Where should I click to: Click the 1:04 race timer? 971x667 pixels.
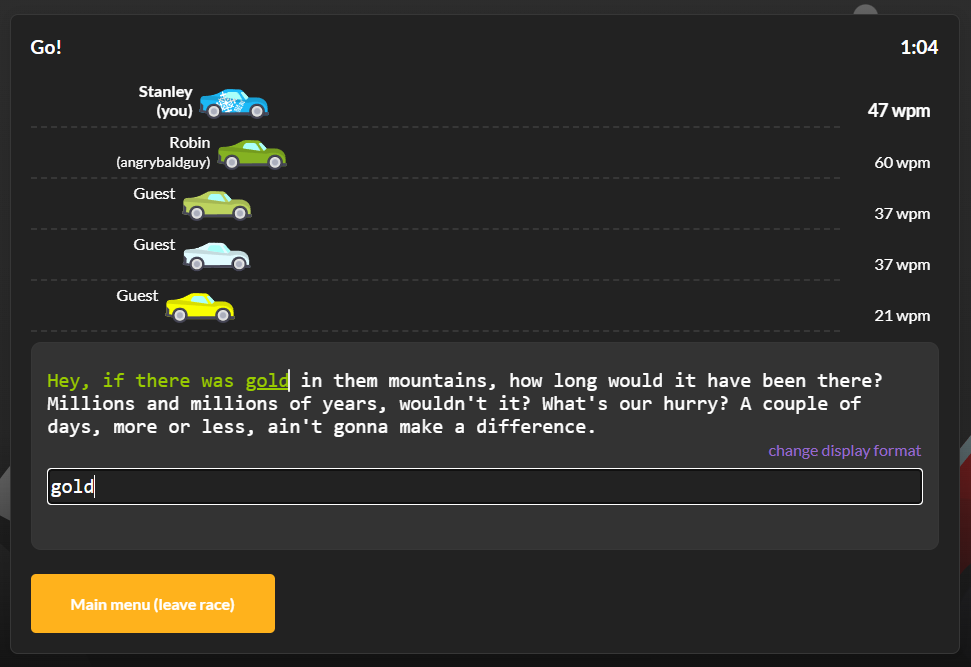point(918,47)
